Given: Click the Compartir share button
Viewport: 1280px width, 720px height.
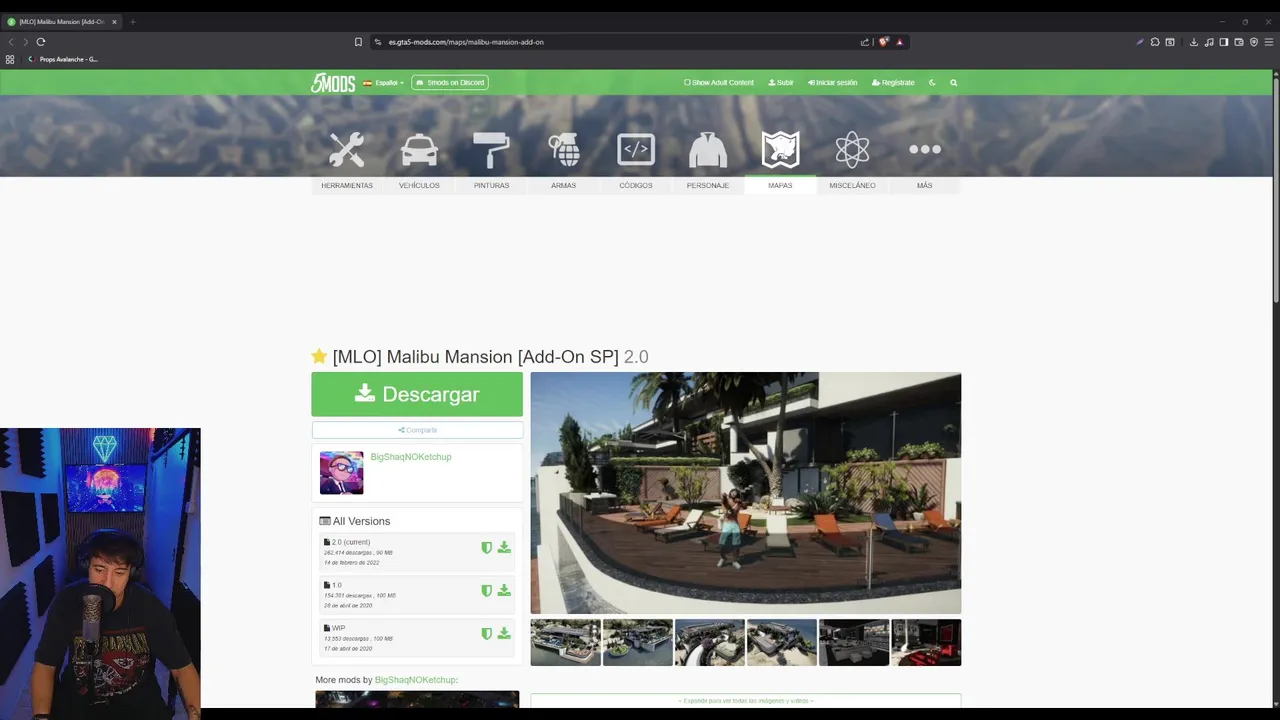Looking at the screenshot, I should [x=417, y=430].
